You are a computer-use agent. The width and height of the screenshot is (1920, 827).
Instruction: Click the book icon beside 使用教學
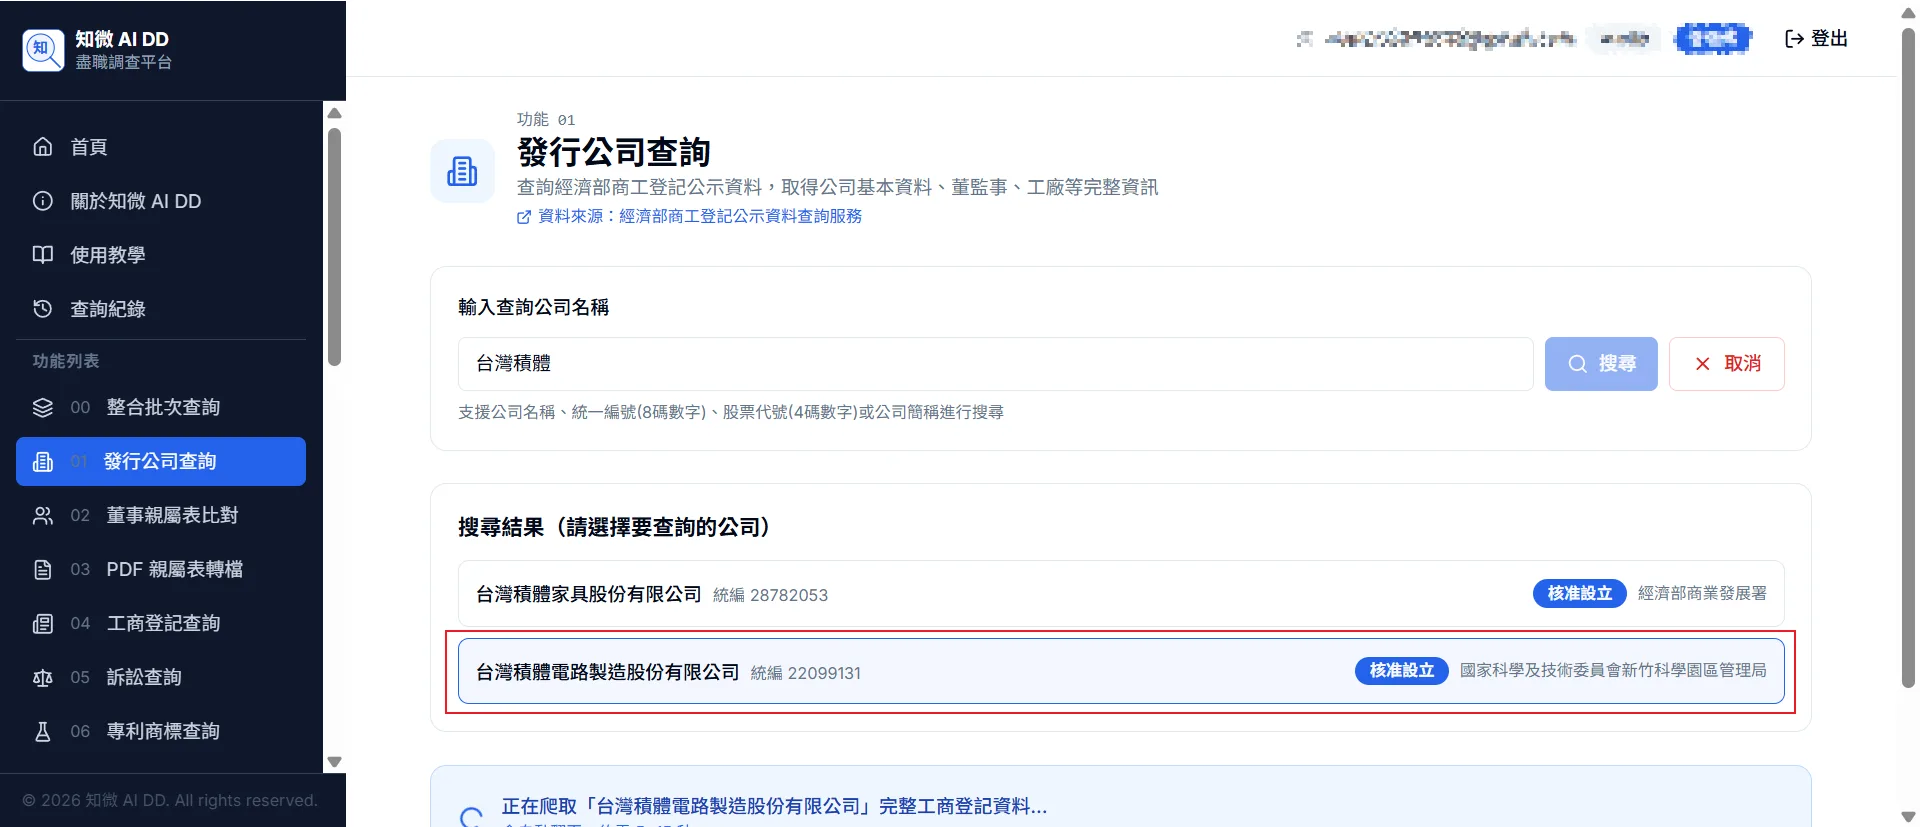[42, 255]
